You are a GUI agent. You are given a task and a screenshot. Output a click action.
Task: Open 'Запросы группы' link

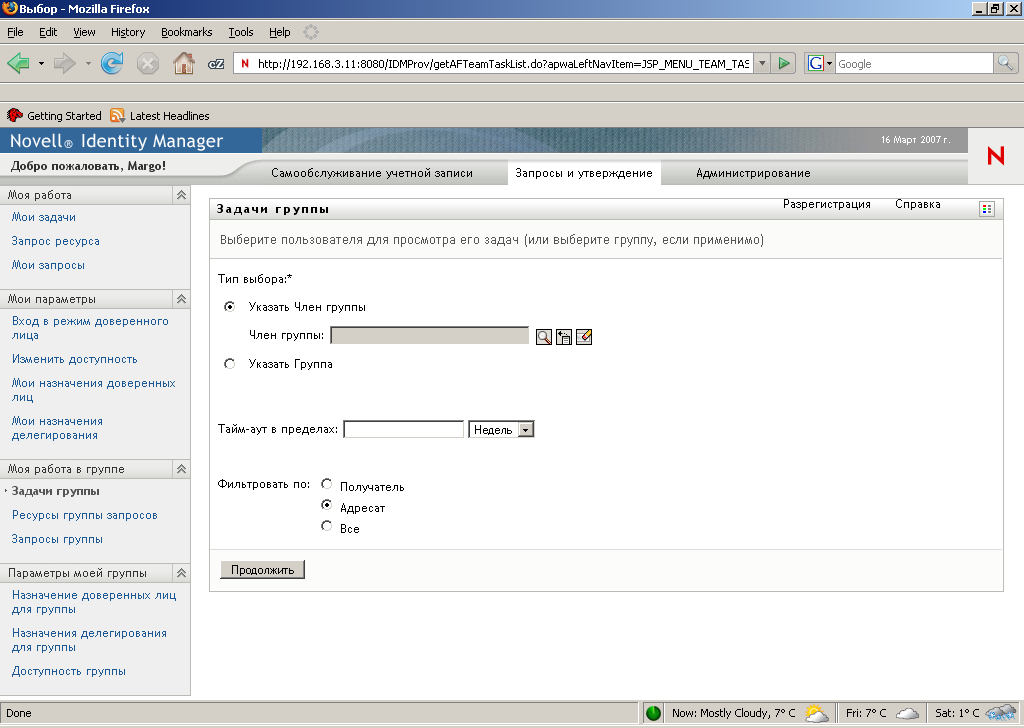tap(57, 539)
